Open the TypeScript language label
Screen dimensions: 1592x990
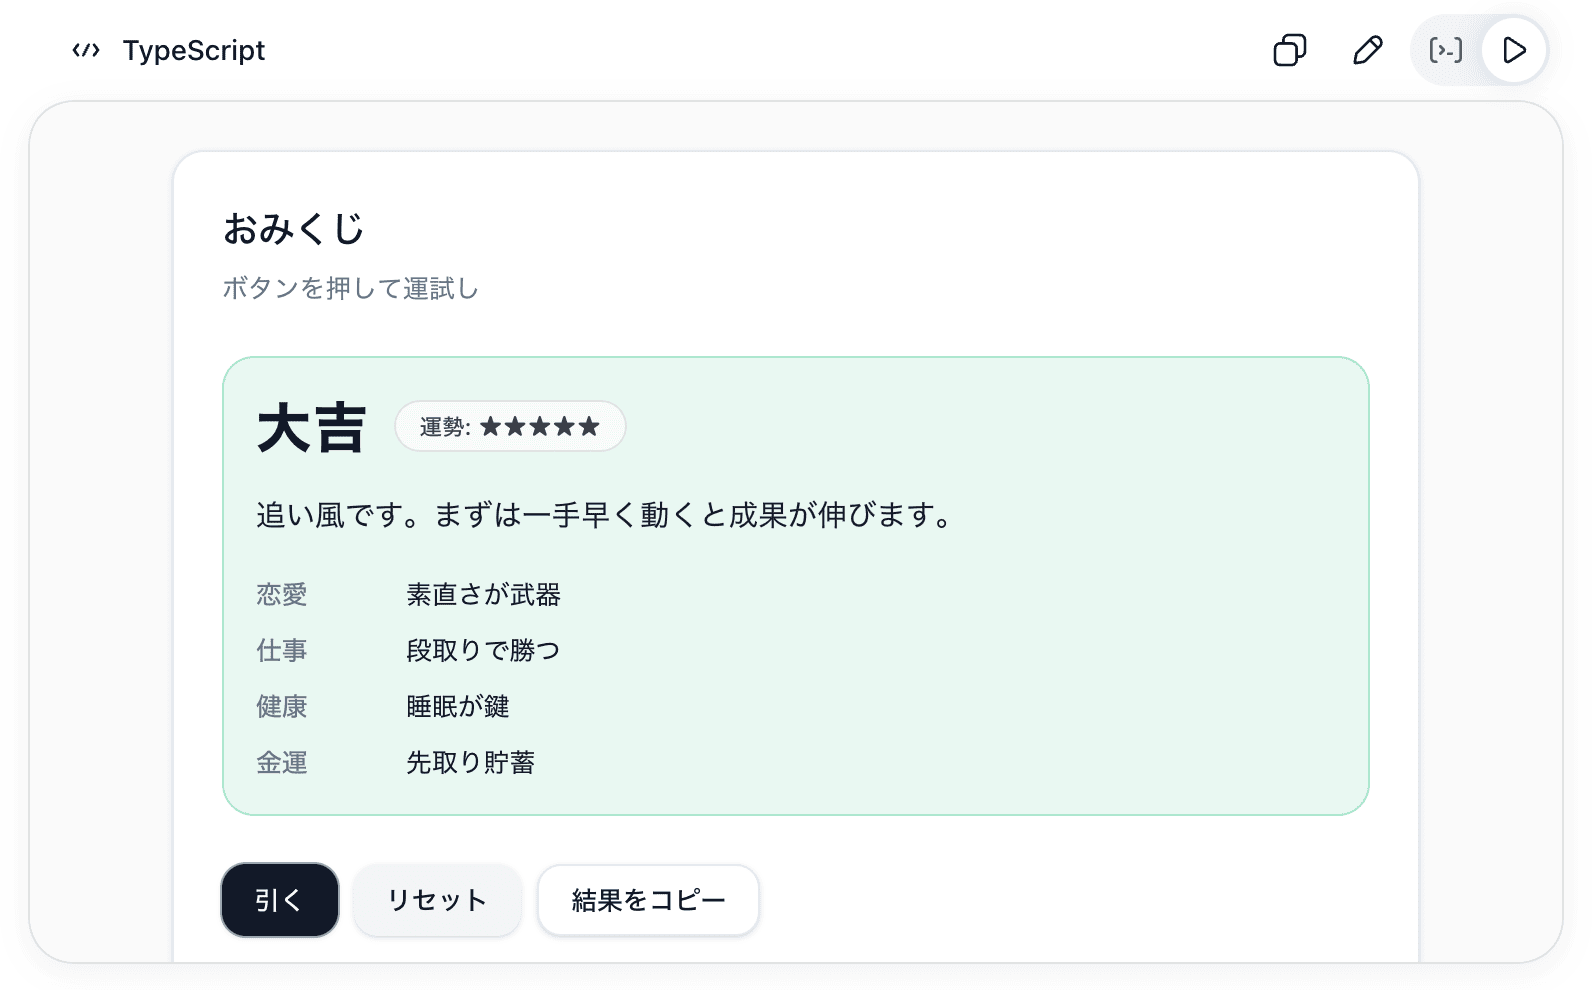pyautogui.click(x=193, y=50)
